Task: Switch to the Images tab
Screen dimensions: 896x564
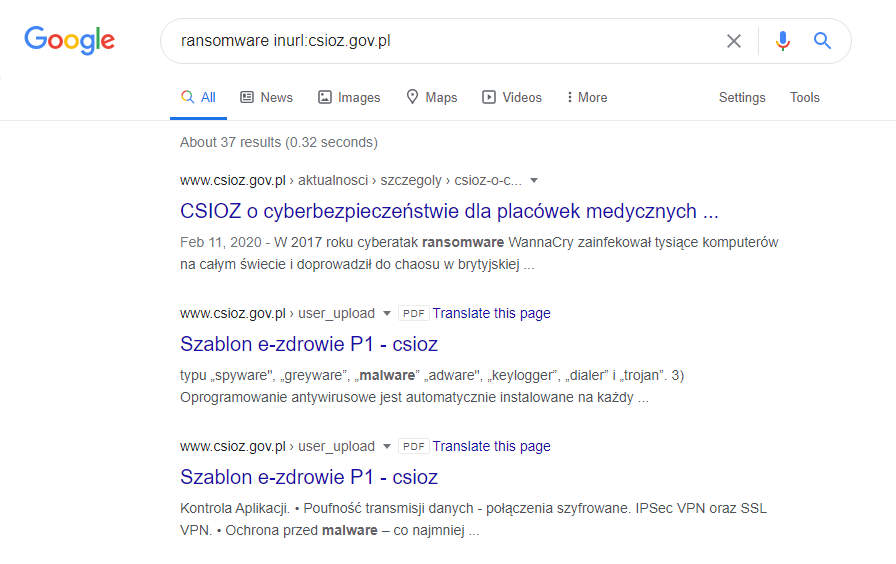Action: point(349,98)
